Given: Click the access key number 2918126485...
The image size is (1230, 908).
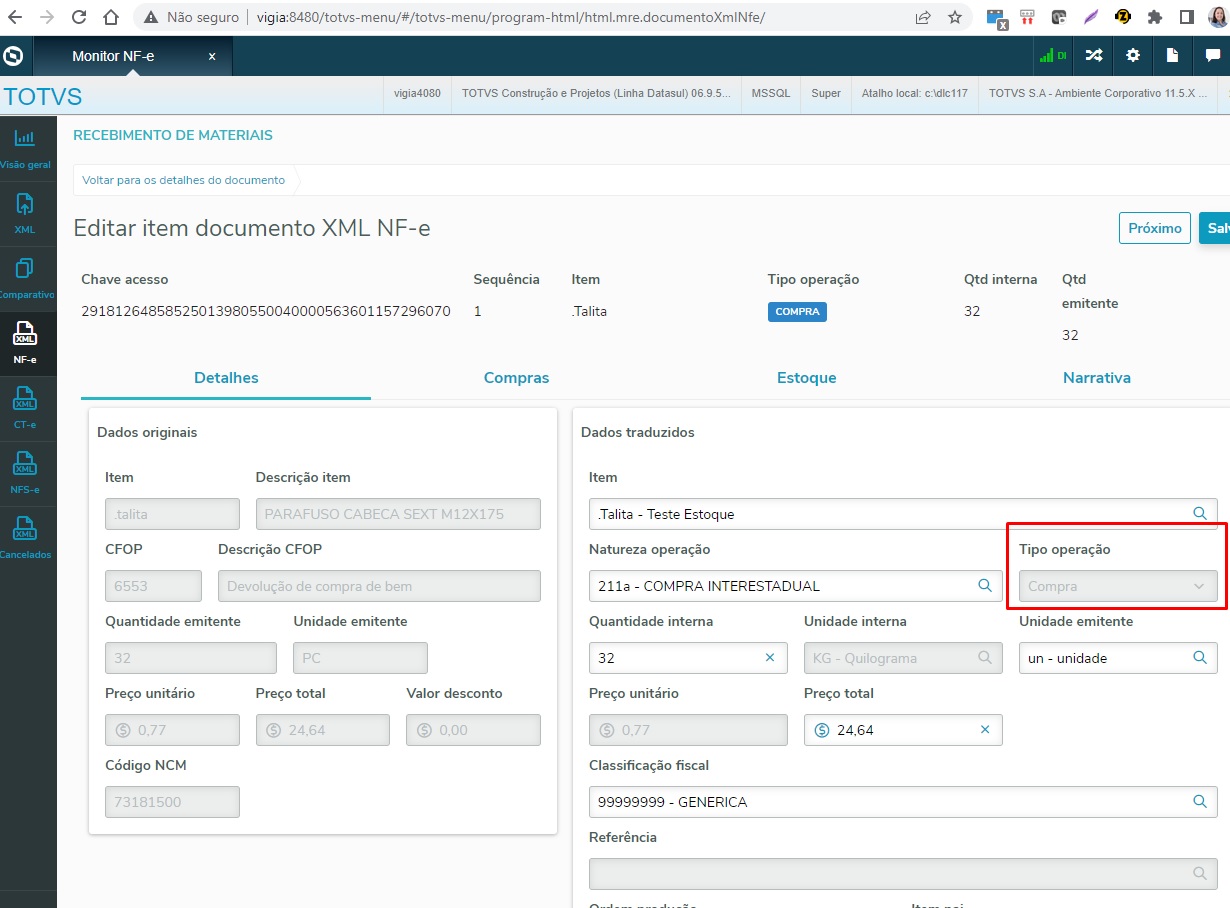Looking at the screenshot, I should click(x=266, y=311).
